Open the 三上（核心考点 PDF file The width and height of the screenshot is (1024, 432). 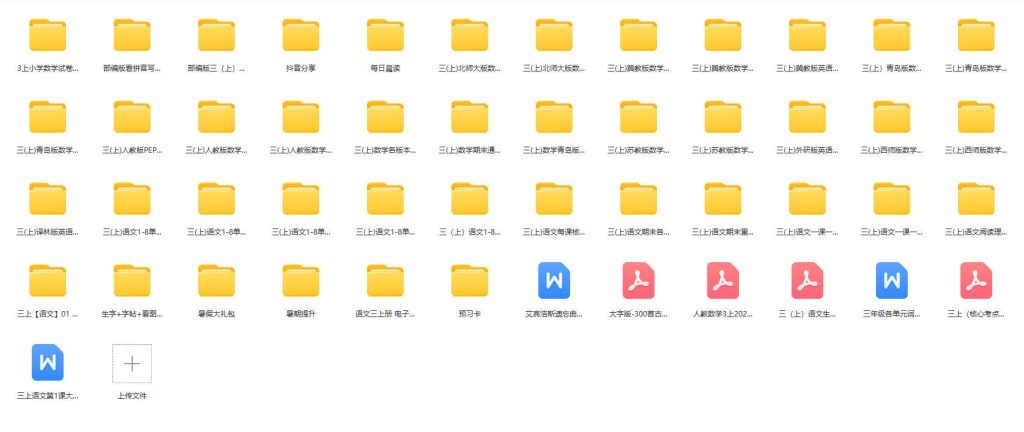[x=975, y=281]
